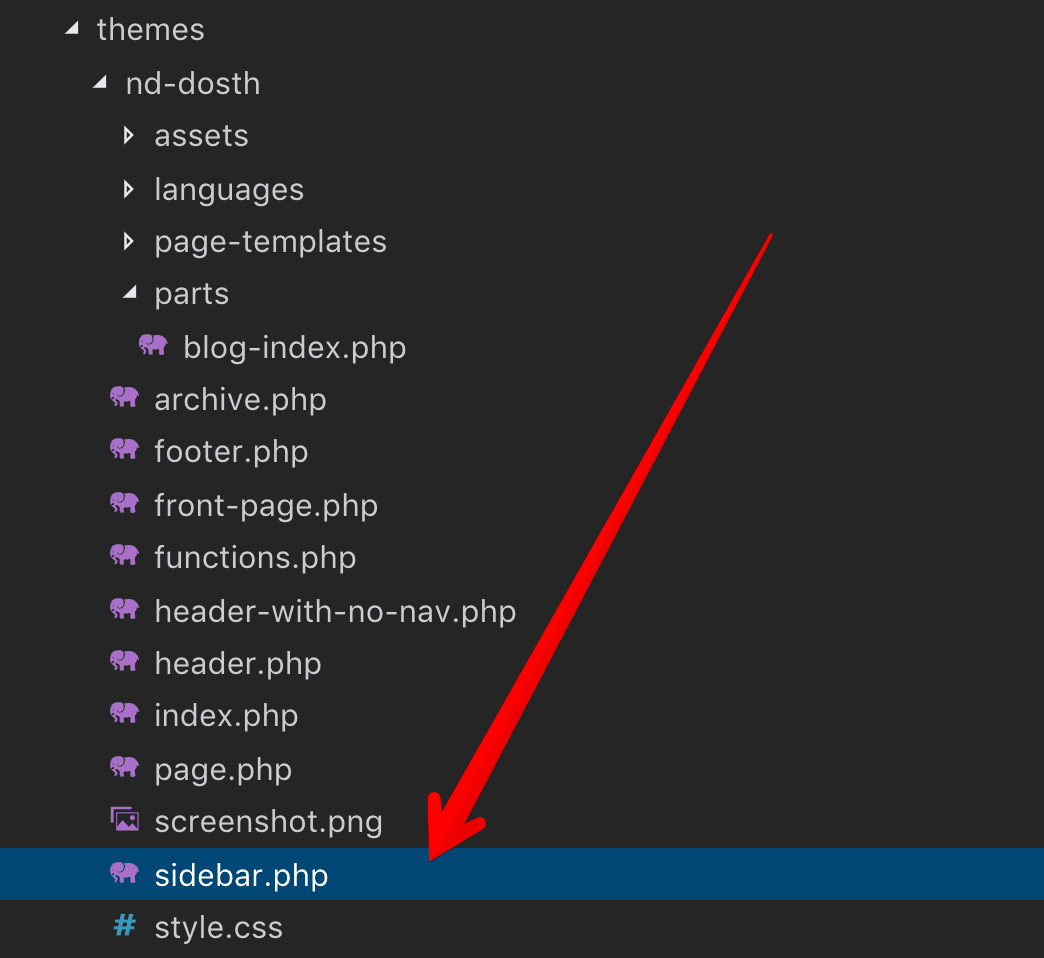Image resolution: width=1044 pixels, height=958 pixels.
Task: Open blog-index.php inside parts folder
Action: [295, 346]
